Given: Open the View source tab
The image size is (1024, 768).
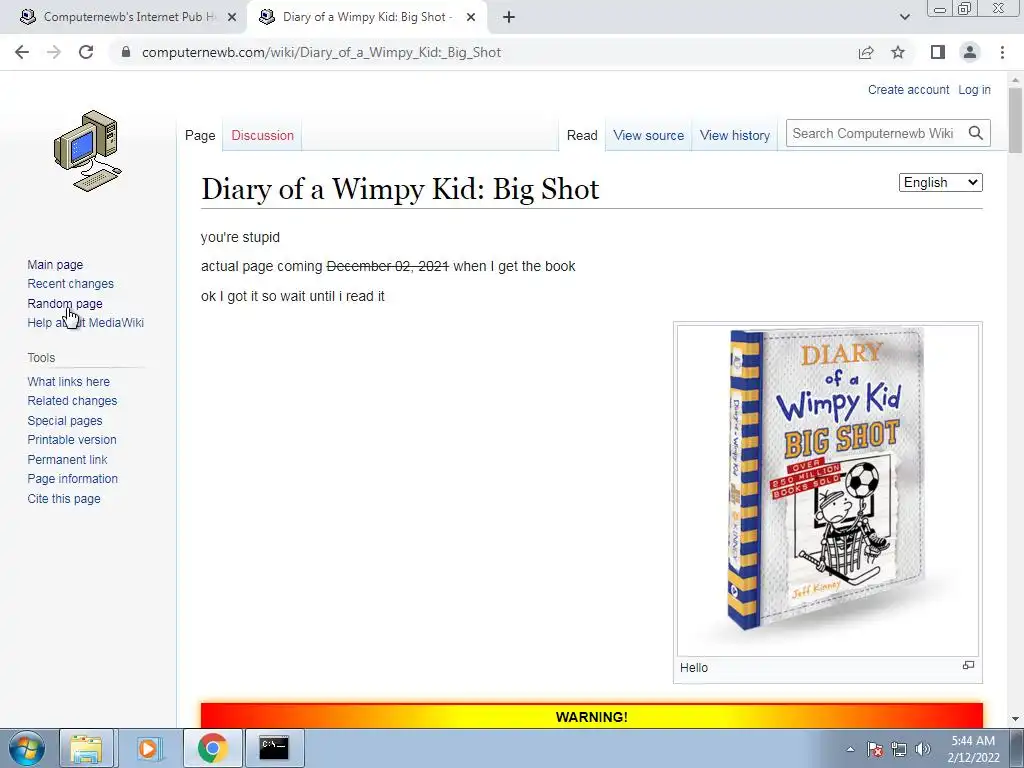Looking at the screenshot, I should pos(648,135).
